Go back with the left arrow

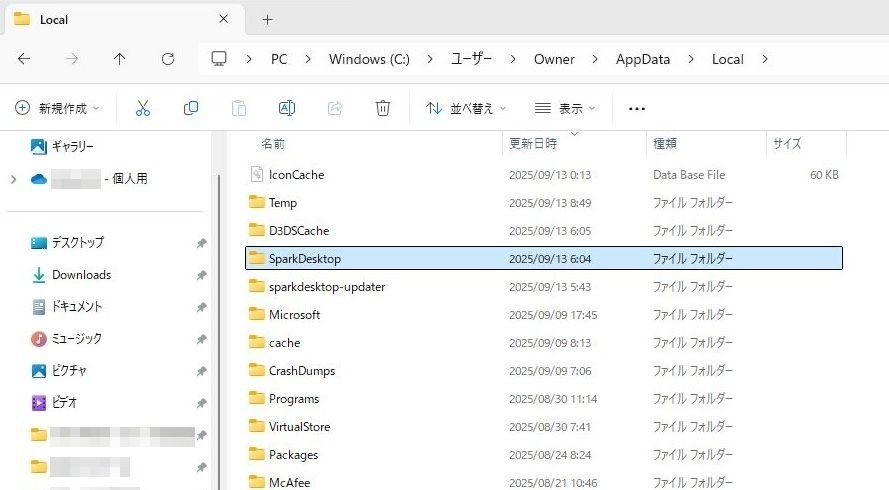24,58
